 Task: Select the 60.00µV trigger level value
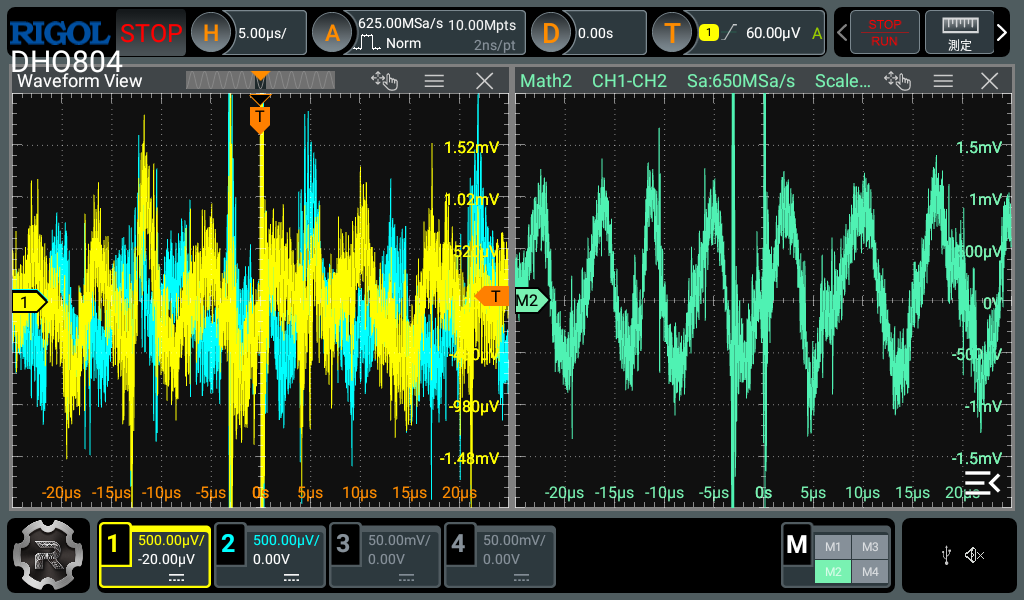pos(773,33)
